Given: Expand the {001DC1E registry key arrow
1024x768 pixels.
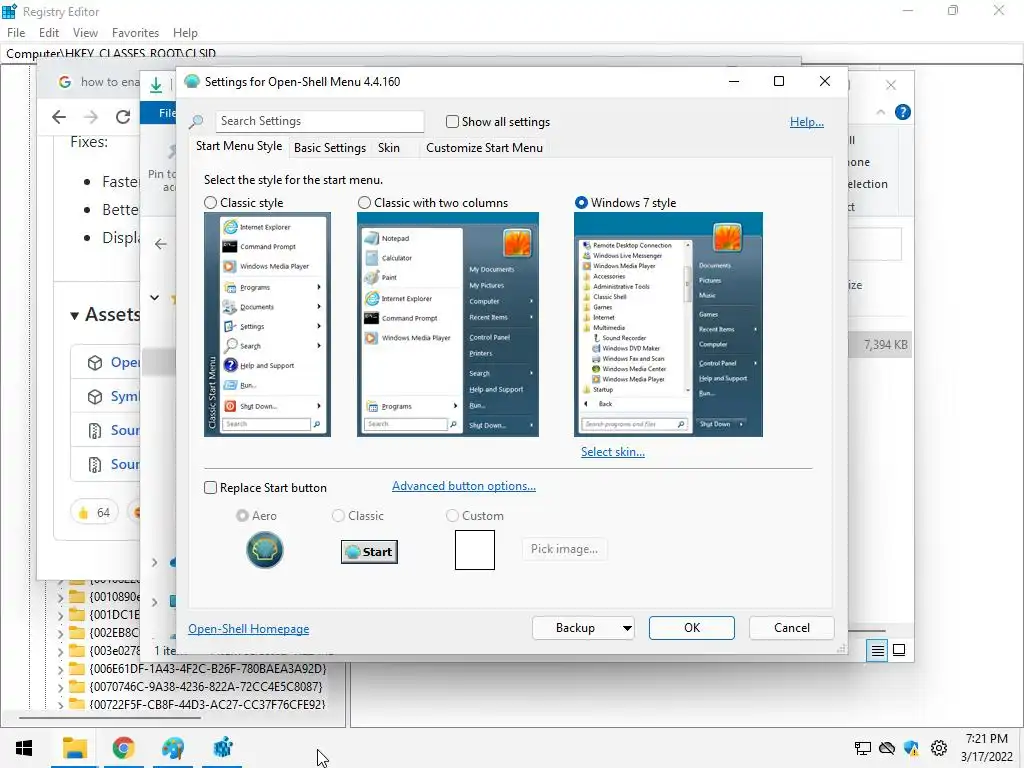Looking at the screenshot, I should point(60,615).
